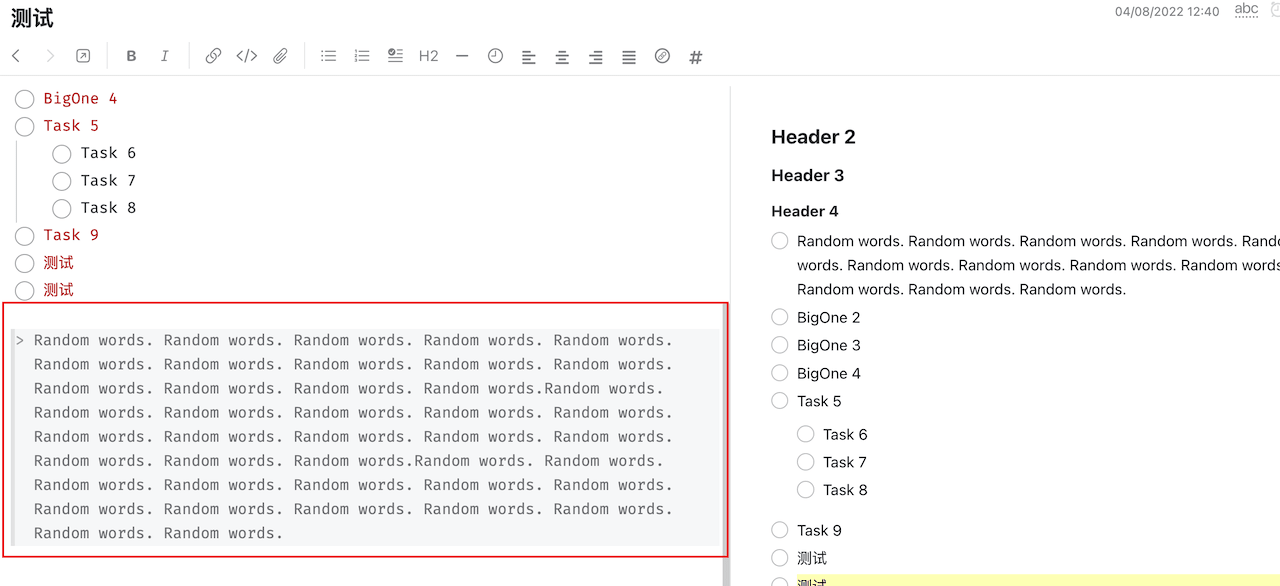
Task: Mark Task 8 done in the editor
Action: [62, 208]
